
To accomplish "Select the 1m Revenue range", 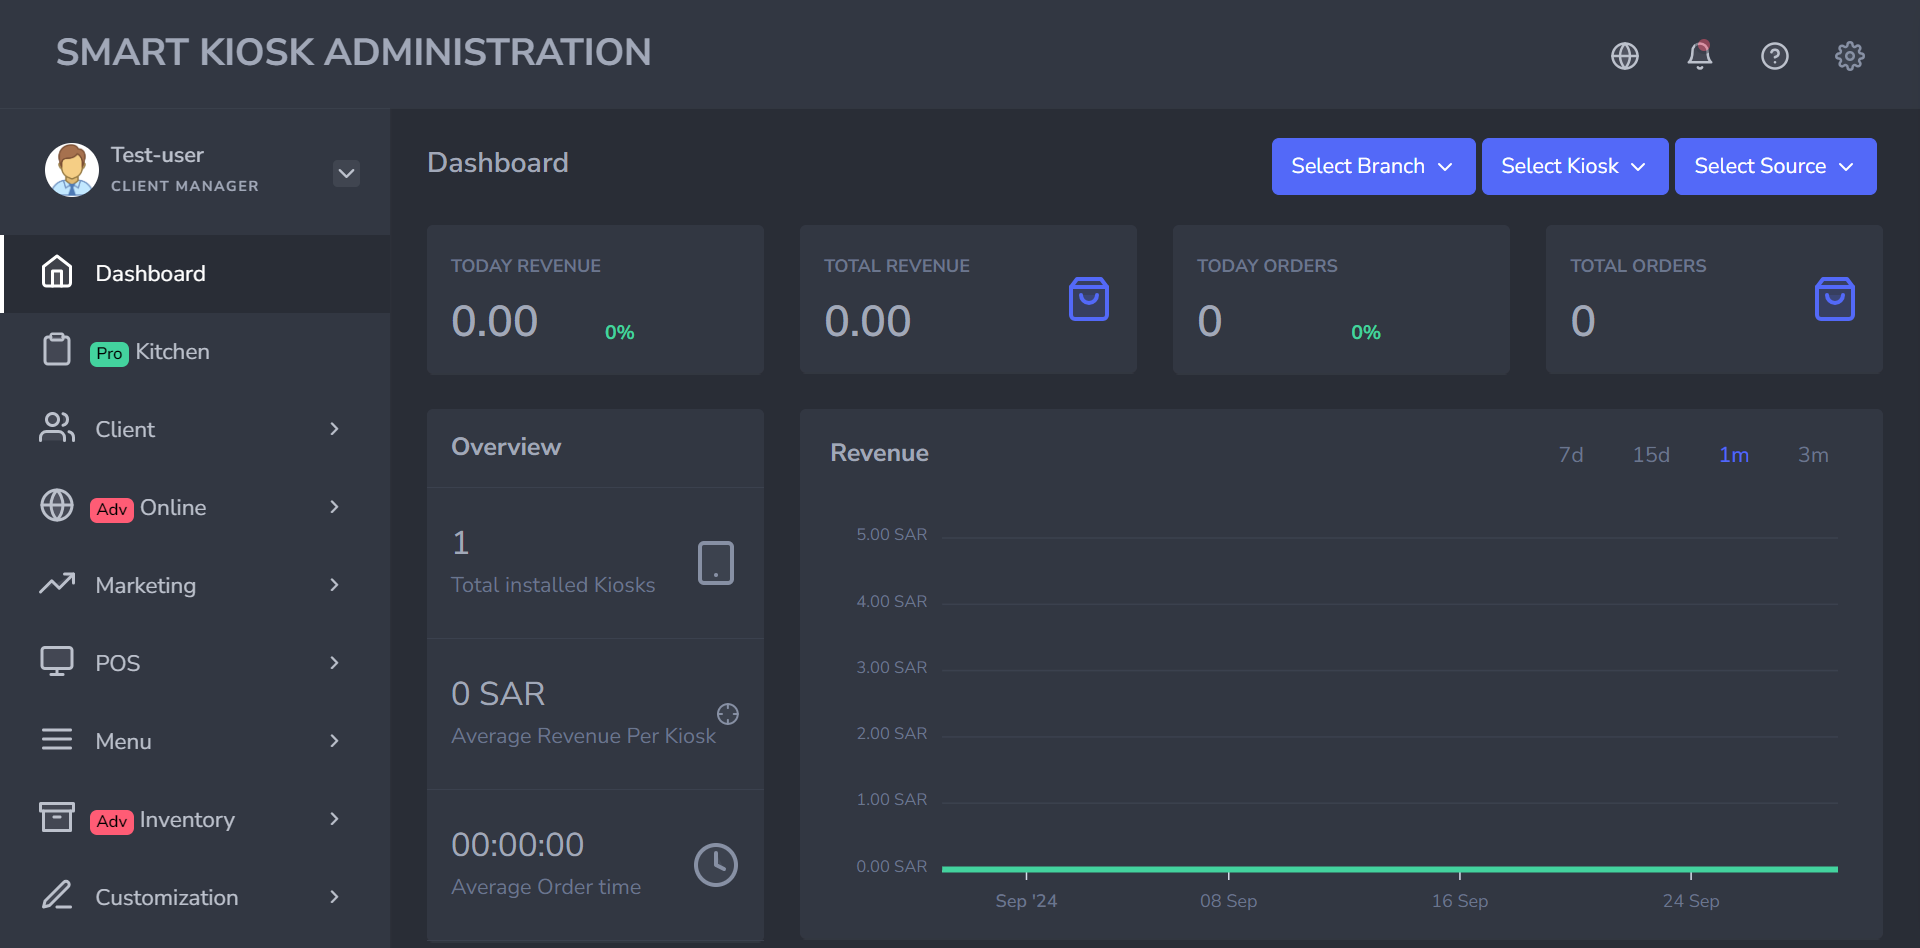I will pos(1734,455).
